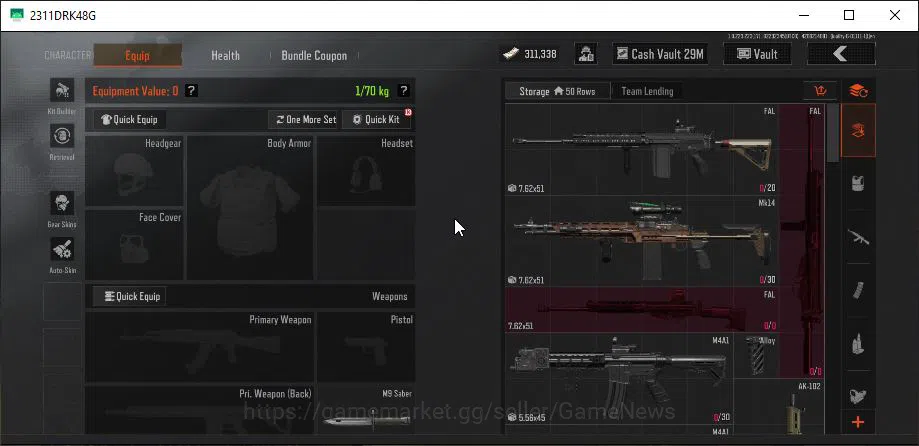Filter storage by ammunition bullets
Image resolution: width=919 pixels, height=446 pixels.
(x=859, y=343)
